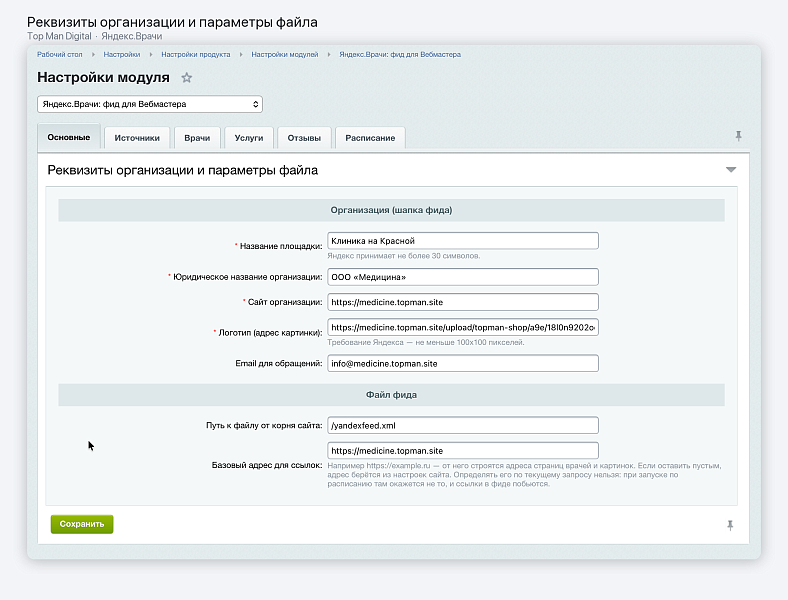Switch to the Основные tab
This screenshot has width=788, height=600.
coord(69,137)
